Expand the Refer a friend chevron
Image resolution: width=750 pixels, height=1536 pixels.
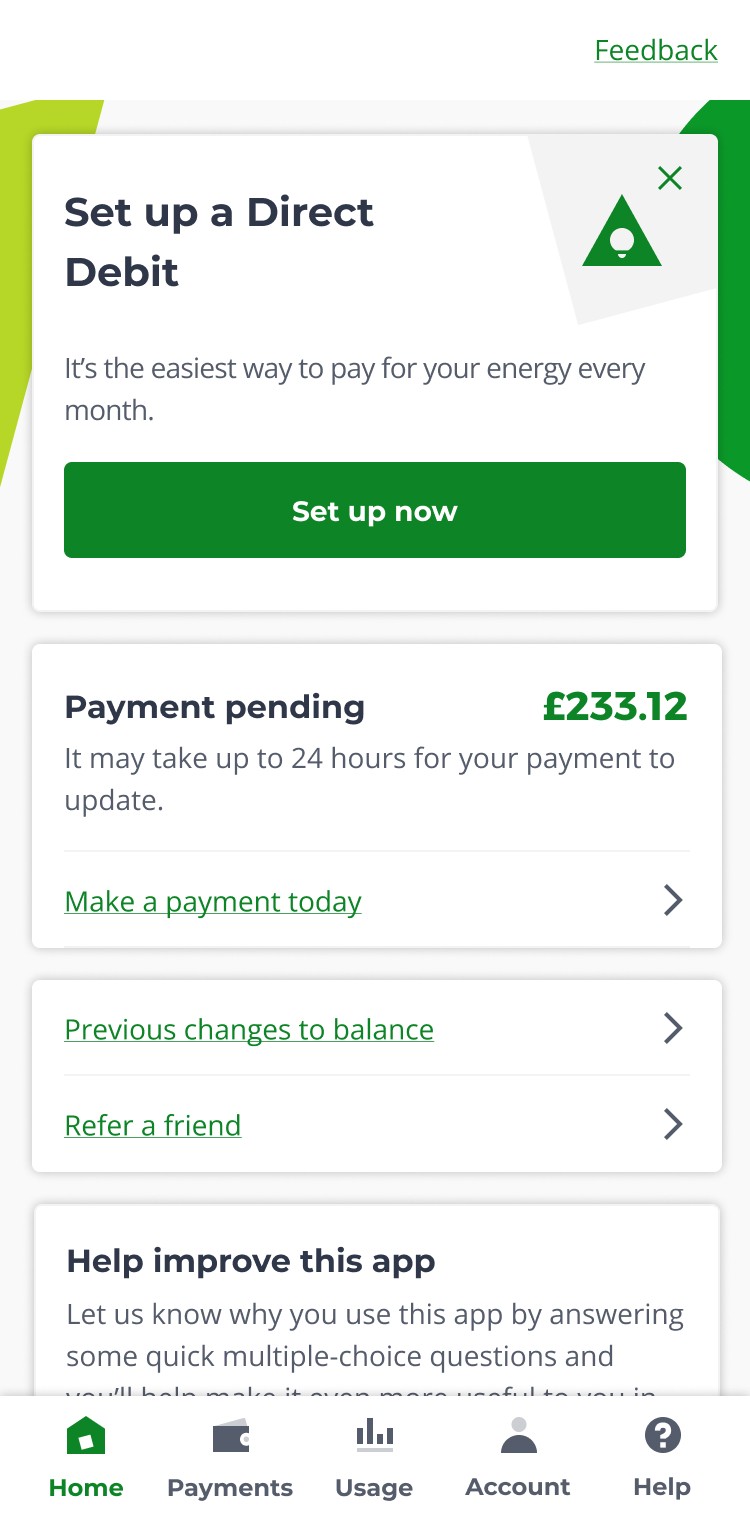pos(673,1125)
